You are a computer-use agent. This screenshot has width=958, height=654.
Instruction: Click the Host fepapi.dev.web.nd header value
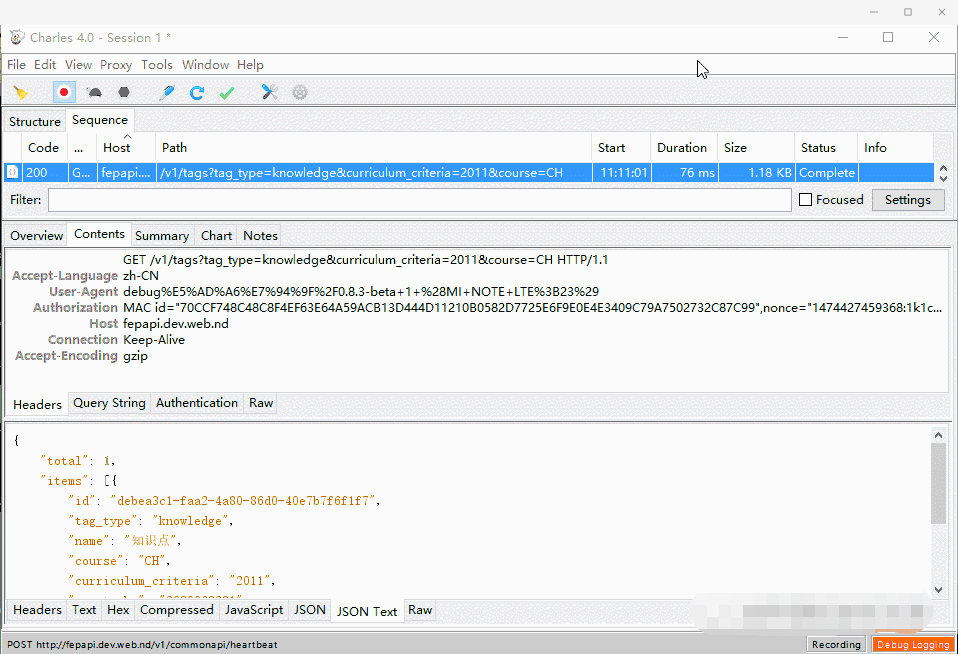[176, 324]
